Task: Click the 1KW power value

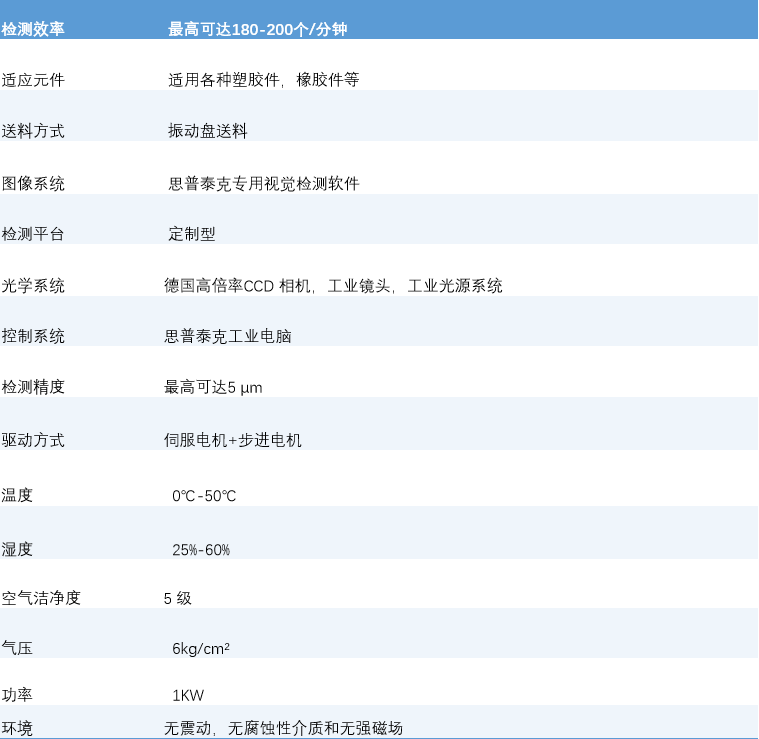Action: tap(188, 695)
